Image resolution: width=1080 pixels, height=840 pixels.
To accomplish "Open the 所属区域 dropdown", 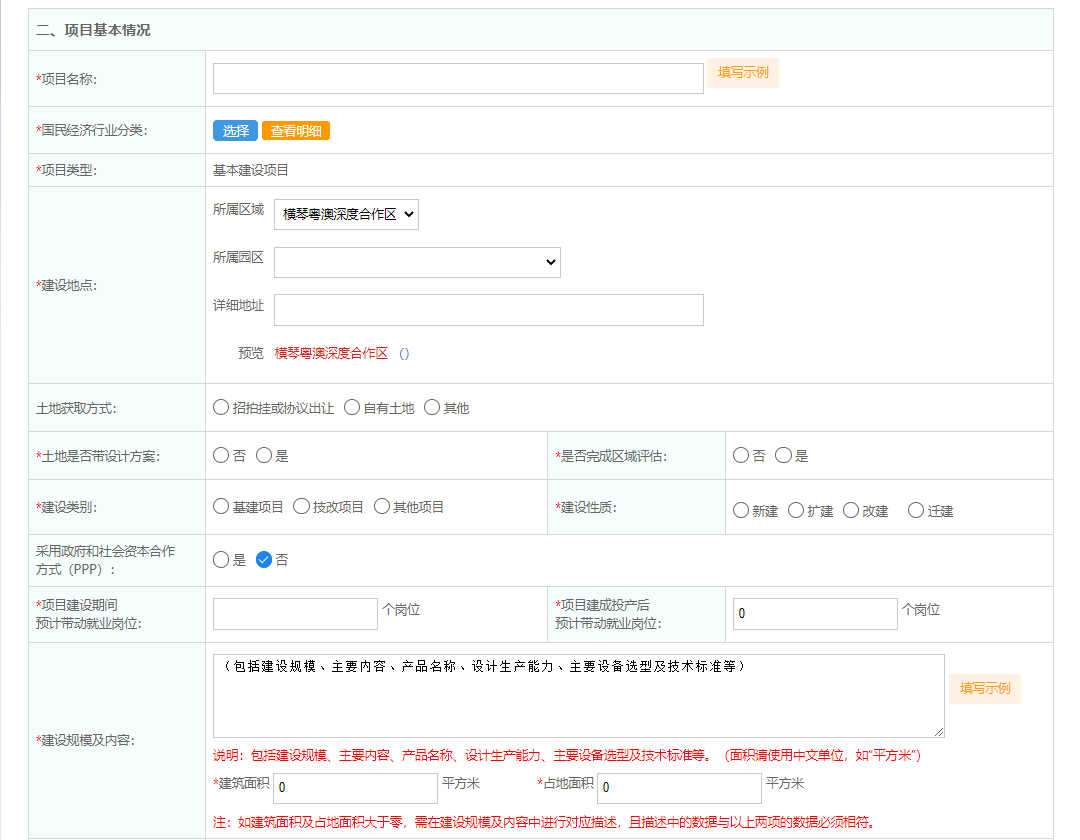I will (x=346, y=214).
